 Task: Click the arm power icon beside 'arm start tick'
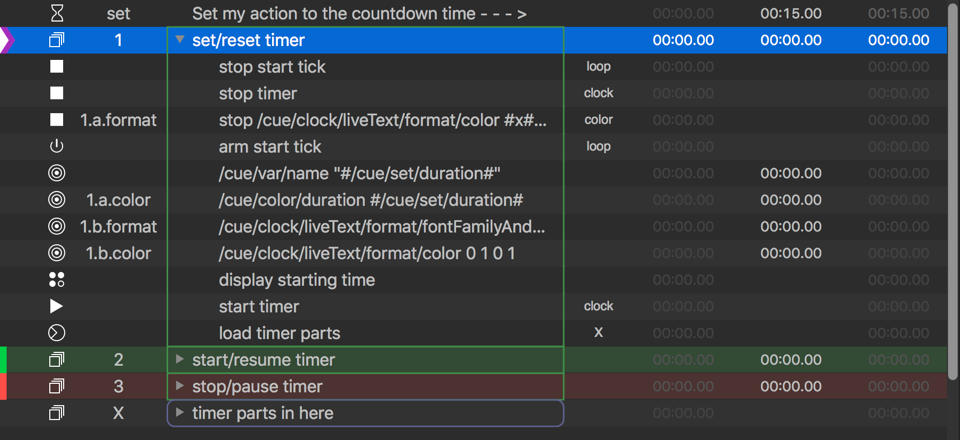(x=57, y=147)
